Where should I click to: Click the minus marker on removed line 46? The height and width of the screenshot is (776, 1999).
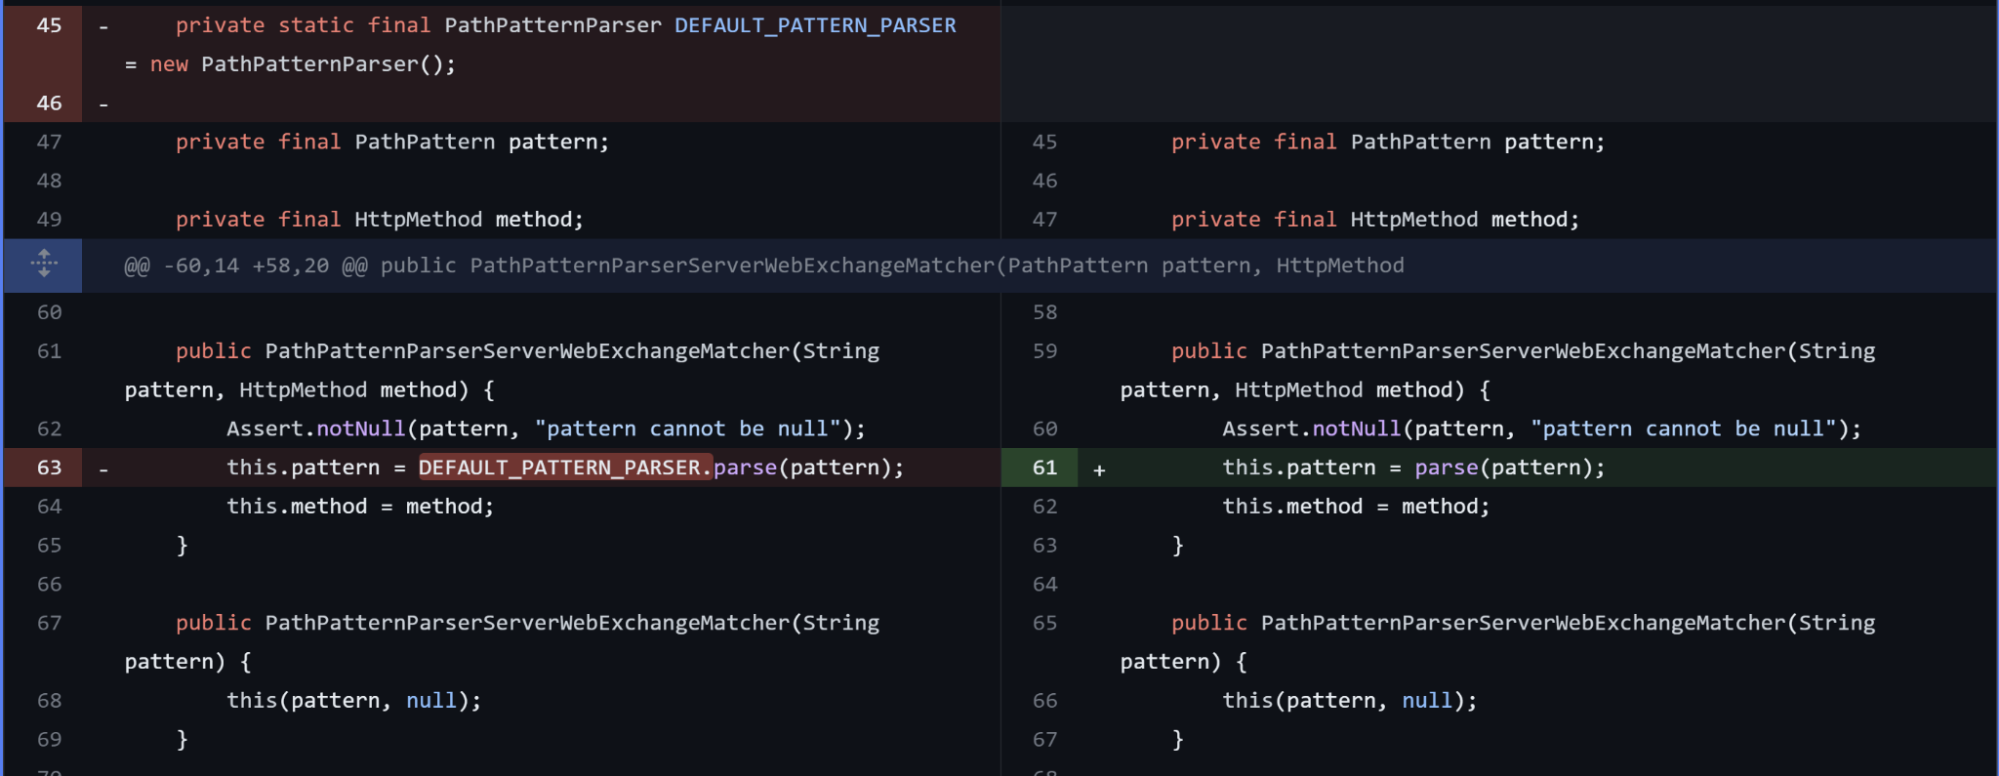103,104
